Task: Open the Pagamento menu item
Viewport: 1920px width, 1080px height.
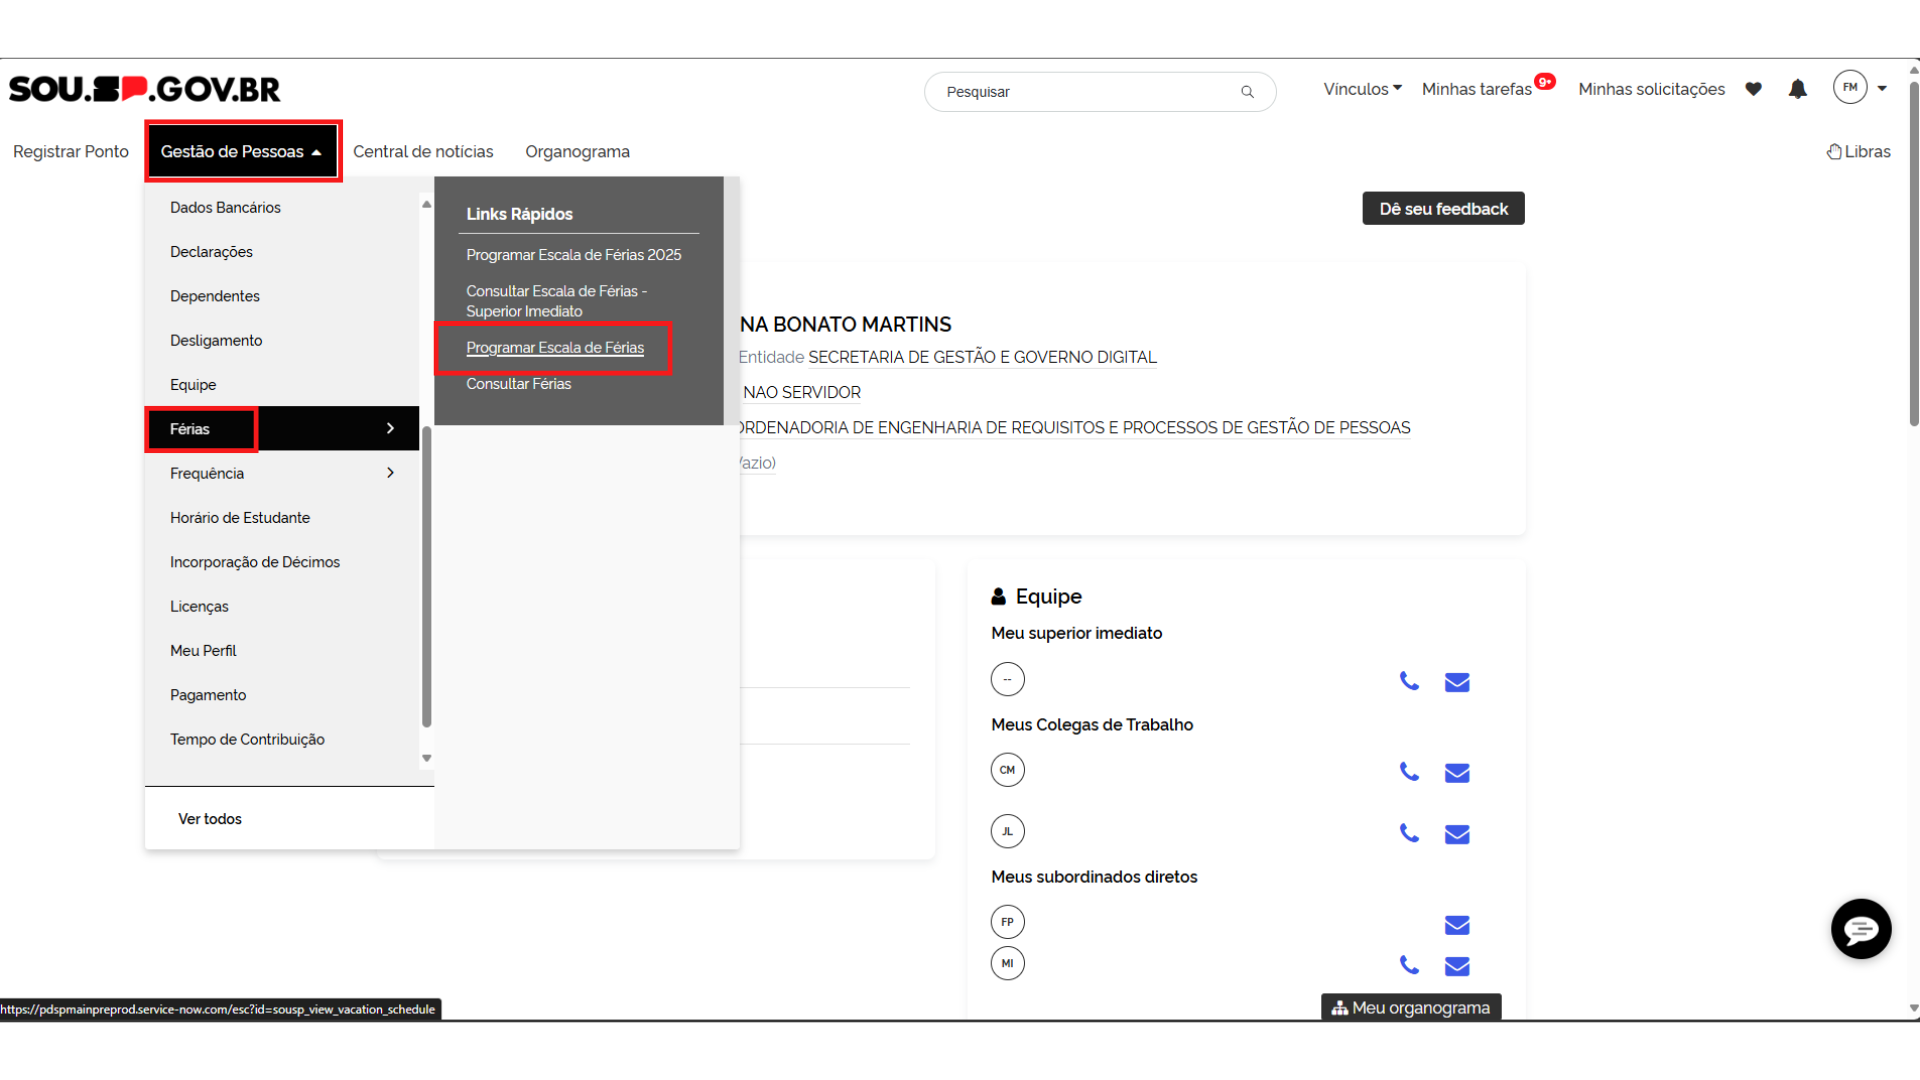Action: pyautogui.click(x=208, y=695)
